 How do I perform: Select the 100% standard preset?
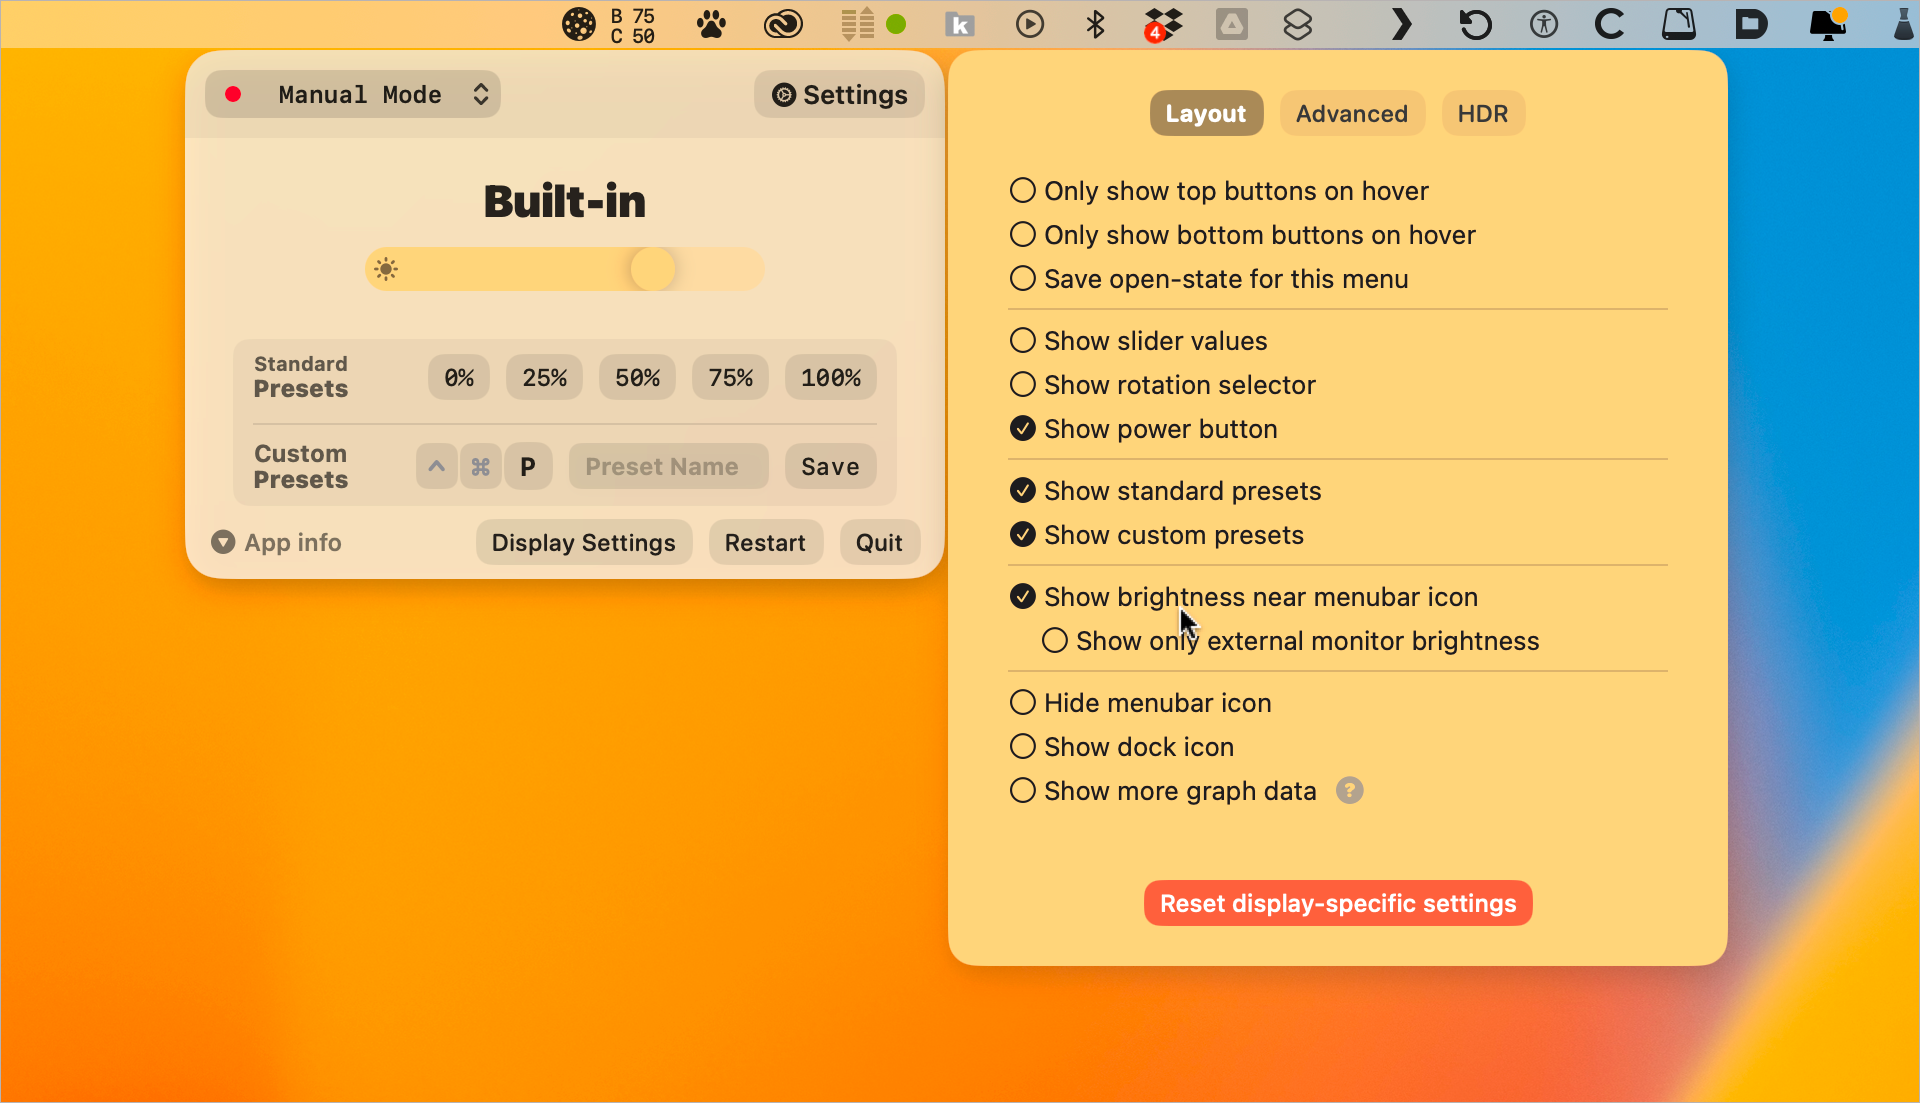coord(830,377)
